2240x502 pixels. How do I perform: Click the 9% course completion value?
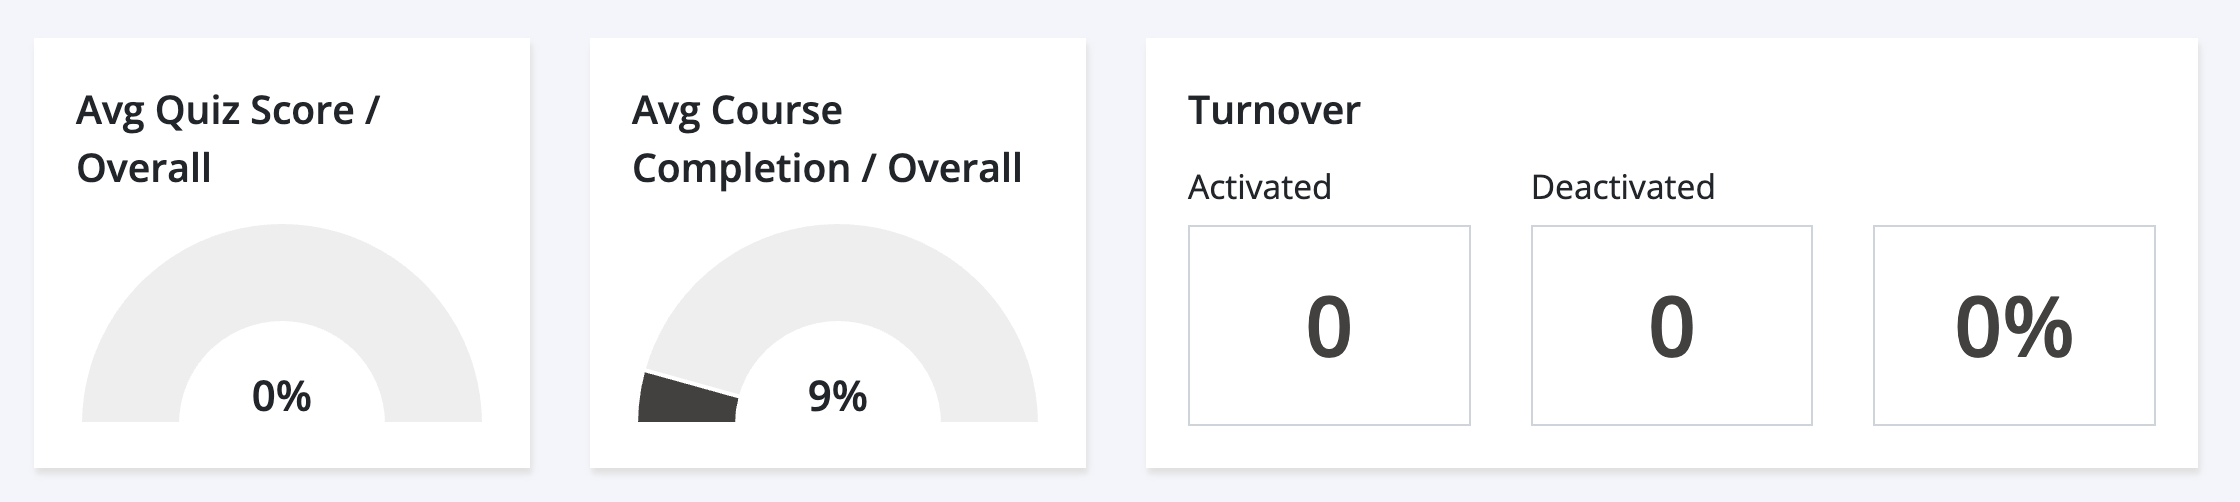point(837,397)
